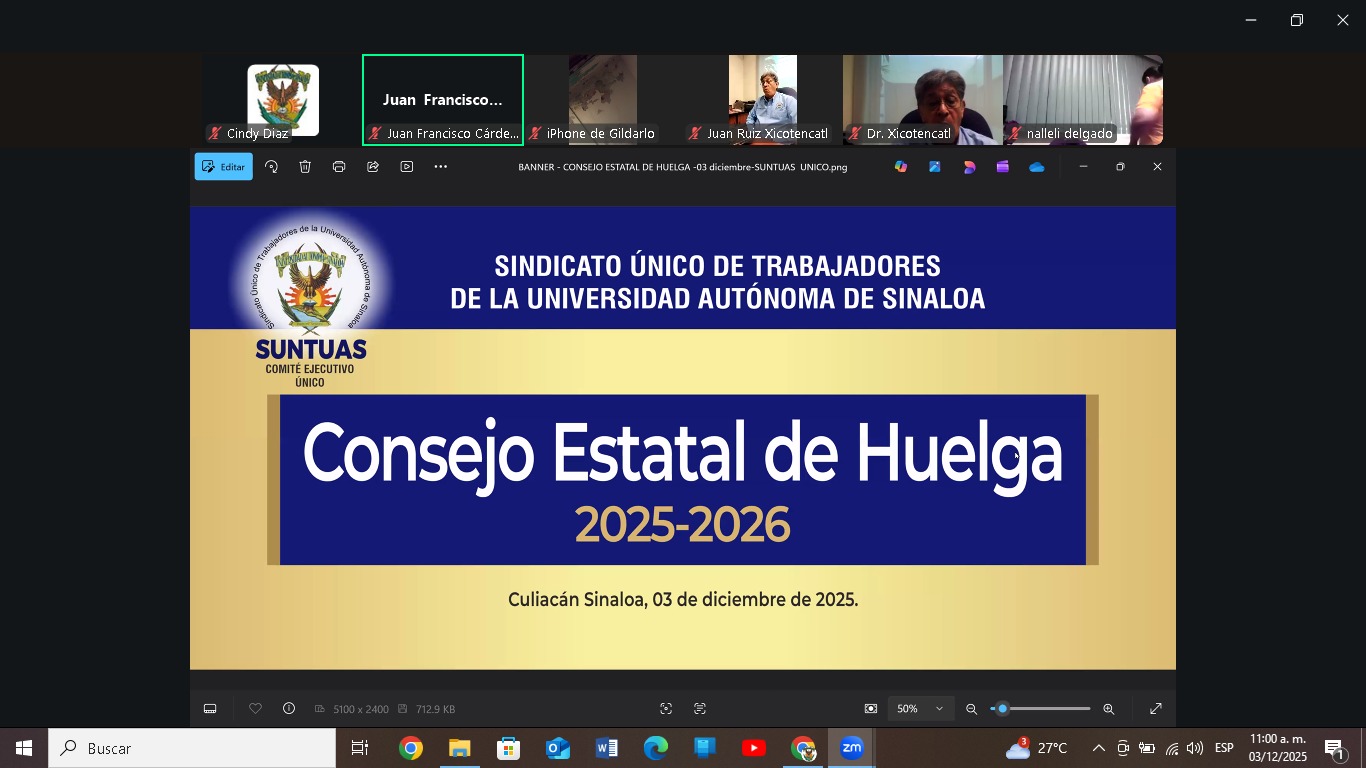Open Windows Task View from the taskbar
This screenshot has height=768, width=1366.
360,748
